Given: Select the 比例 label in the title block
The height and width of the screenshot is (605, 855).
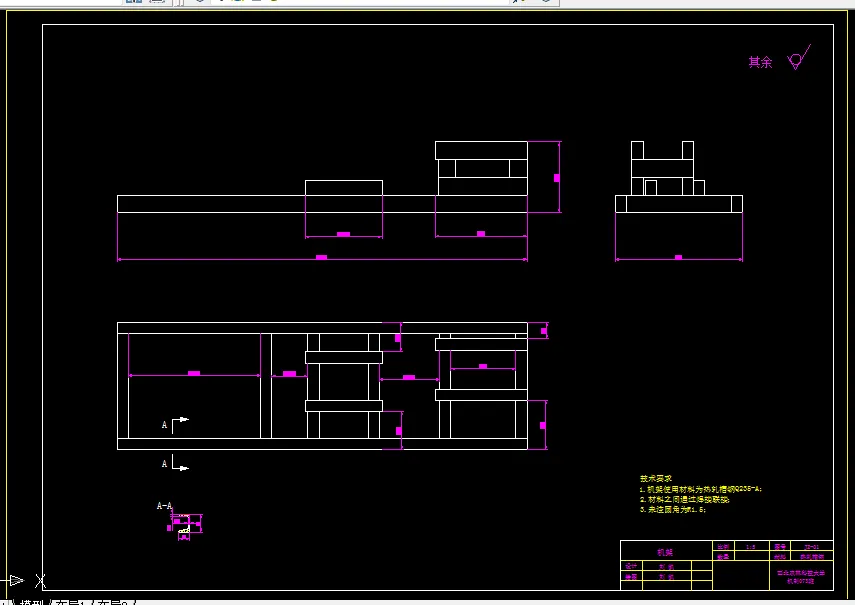Looking at the screenshot, I should click(723, 546).
